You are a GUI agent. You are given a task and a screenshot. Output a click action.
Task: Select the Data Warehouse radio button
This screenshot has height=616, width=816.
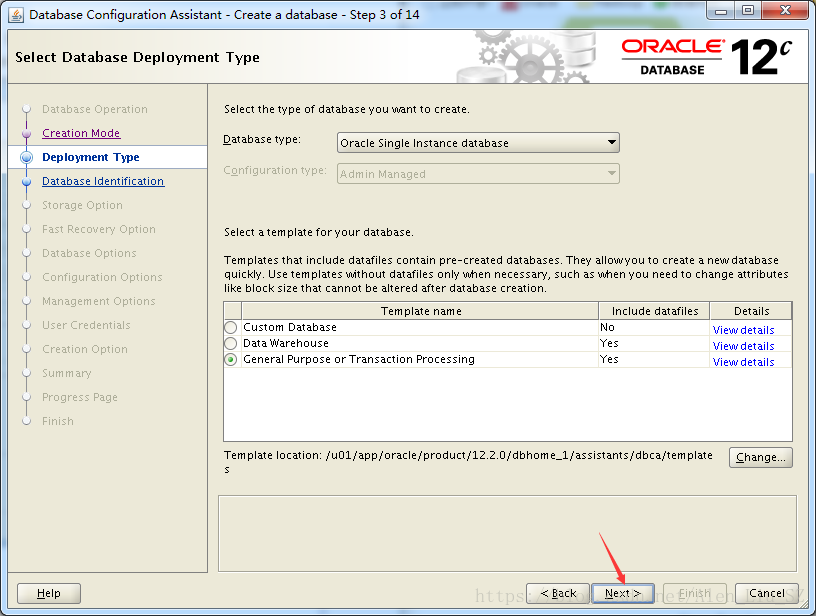pos(231,343)
